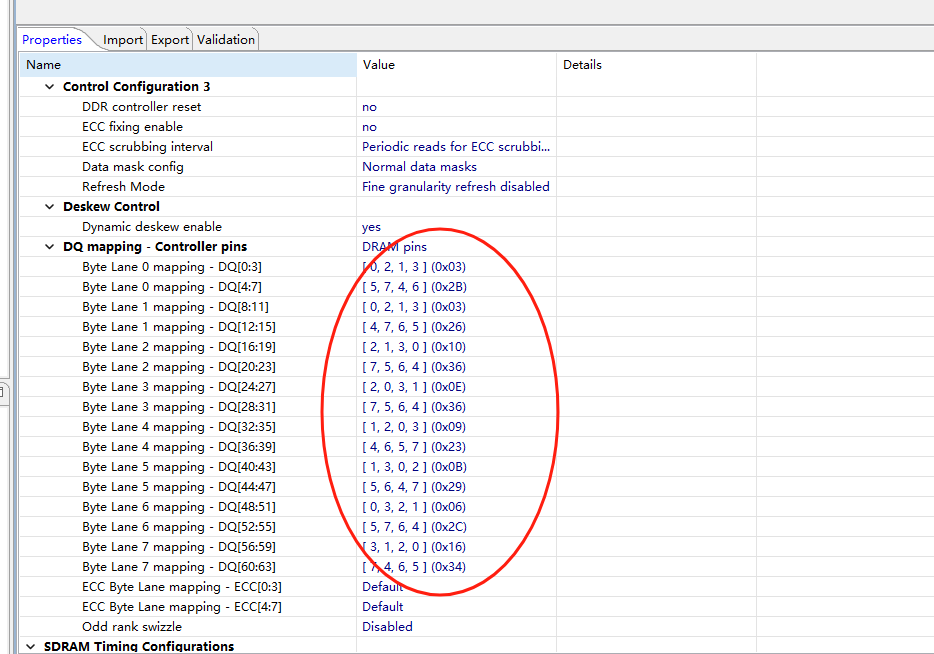This screenshot has height=654, width=934.
Task: Click value '[ 5, 7, 6, 4 ] (0x2C)'
Action: pyautogui.click(x=414, y=527)
